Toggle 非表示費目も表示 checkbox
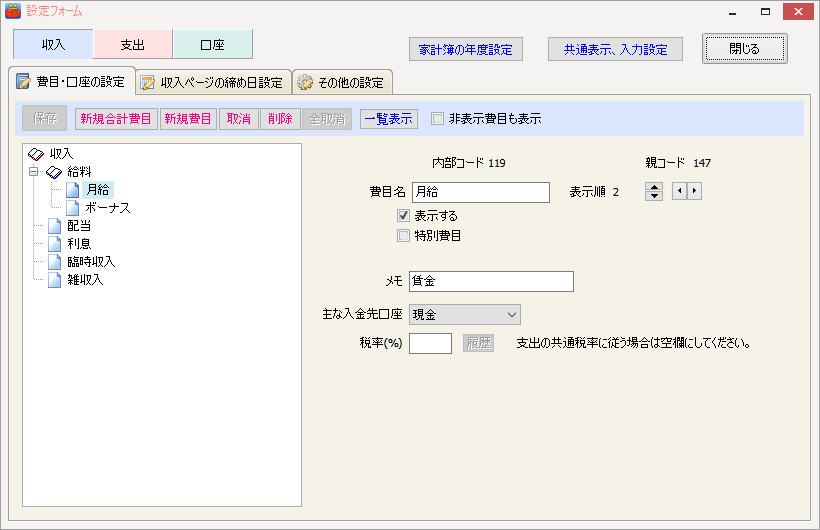 click(437, 119)
